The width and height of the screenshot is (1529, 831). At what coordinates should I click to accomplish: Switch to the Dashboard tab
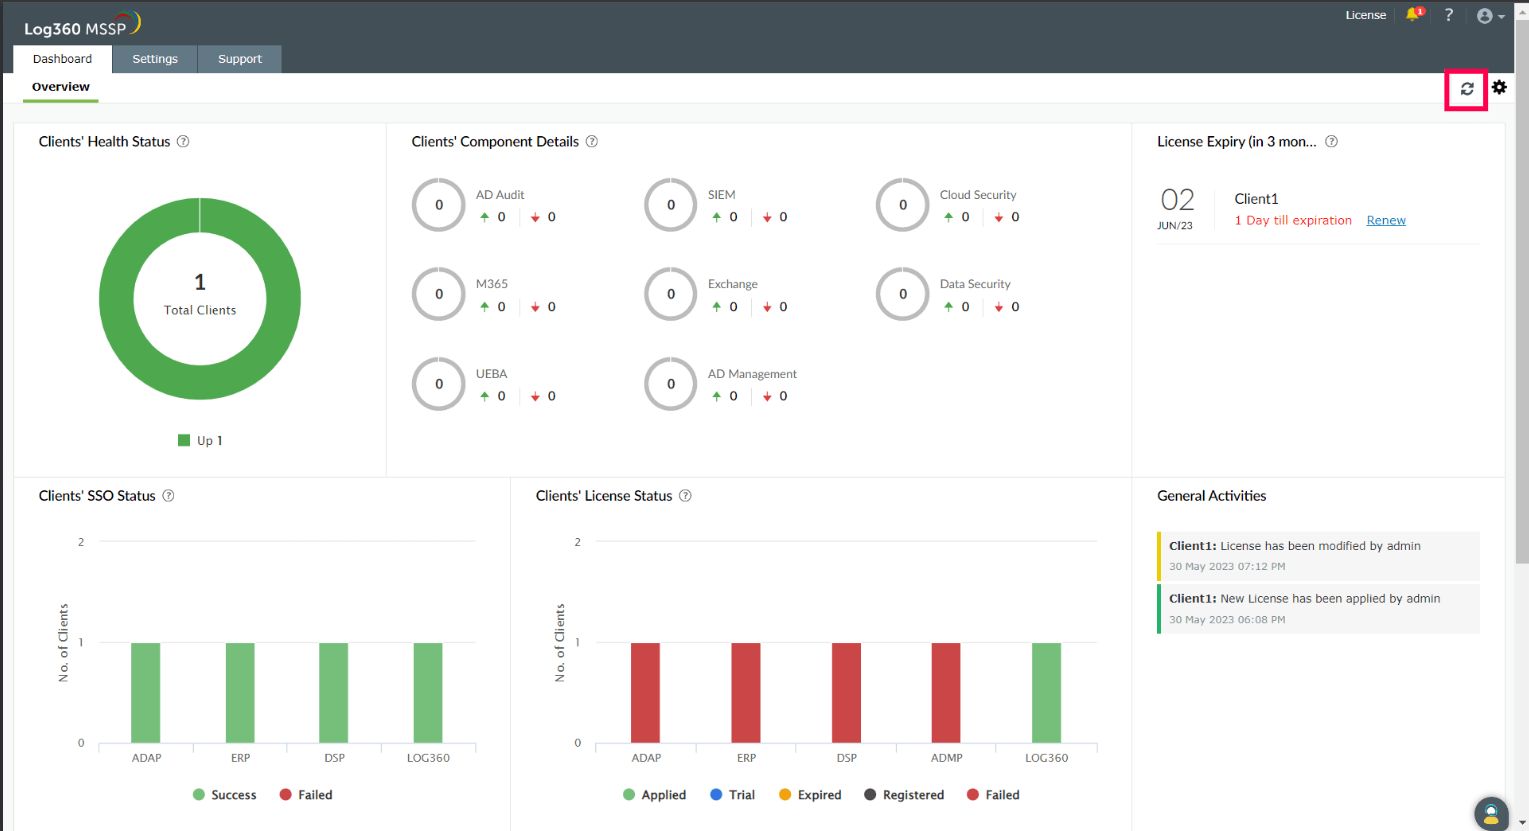[62, 59]
